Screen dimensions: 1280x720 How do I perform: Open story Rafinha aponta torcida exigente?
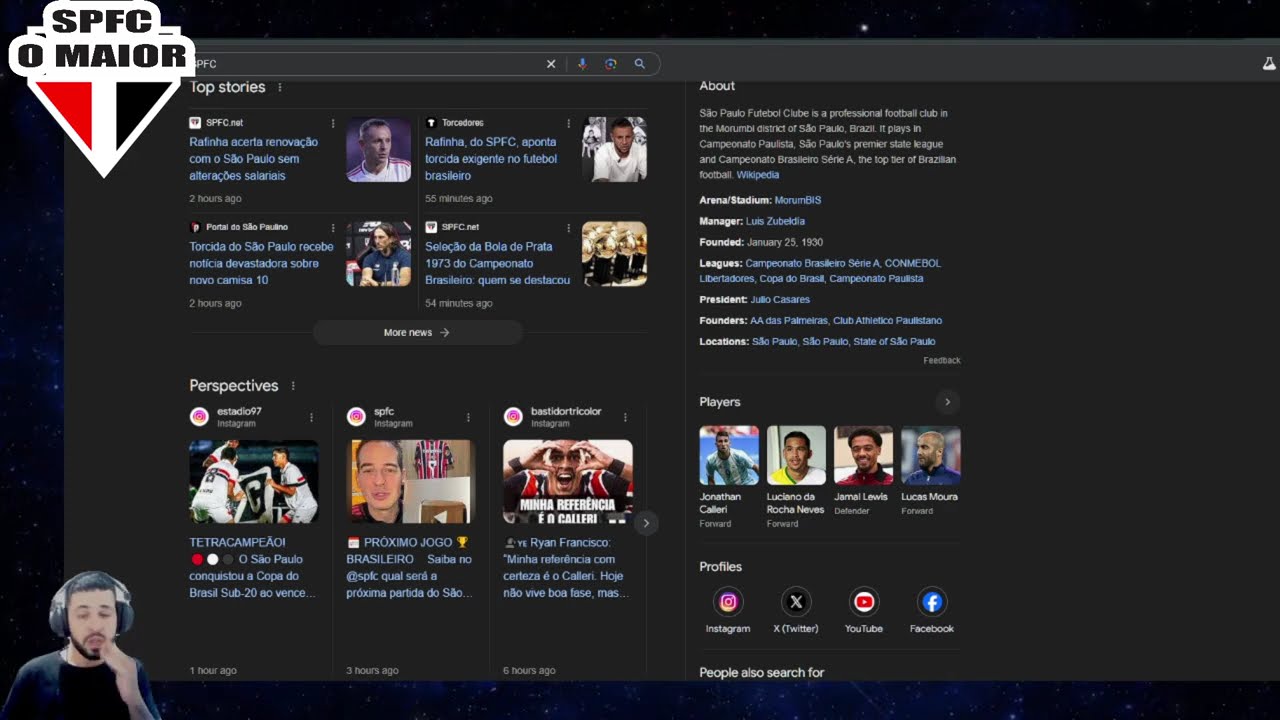point(491,159)
